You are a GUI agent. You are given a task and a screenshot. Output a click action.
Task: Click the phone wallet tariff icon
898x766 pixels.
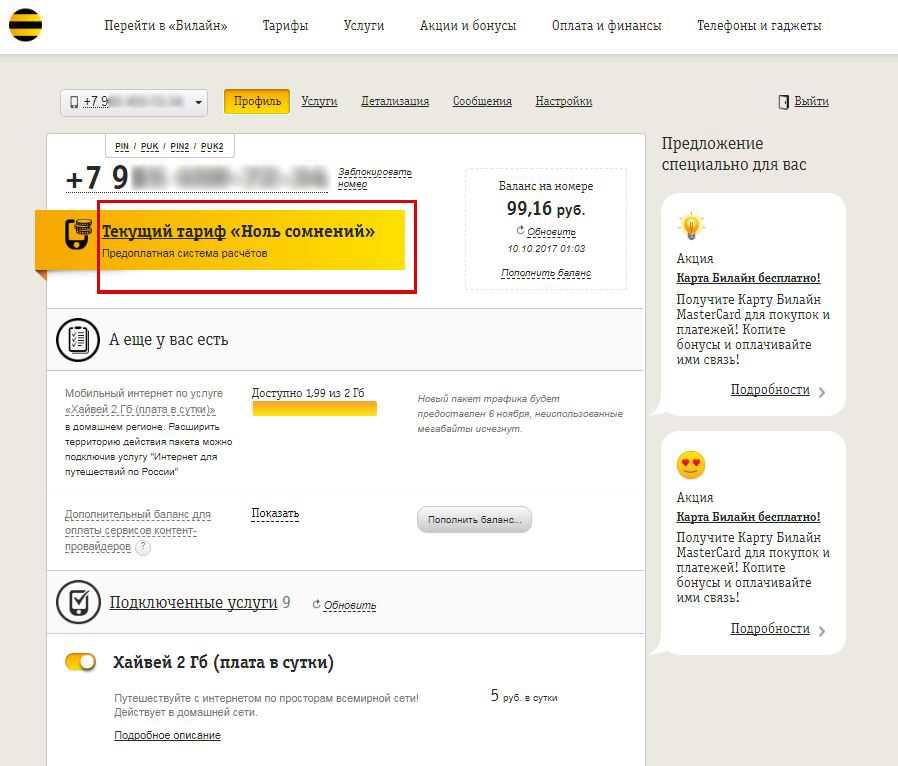click(x=79, y=234)
